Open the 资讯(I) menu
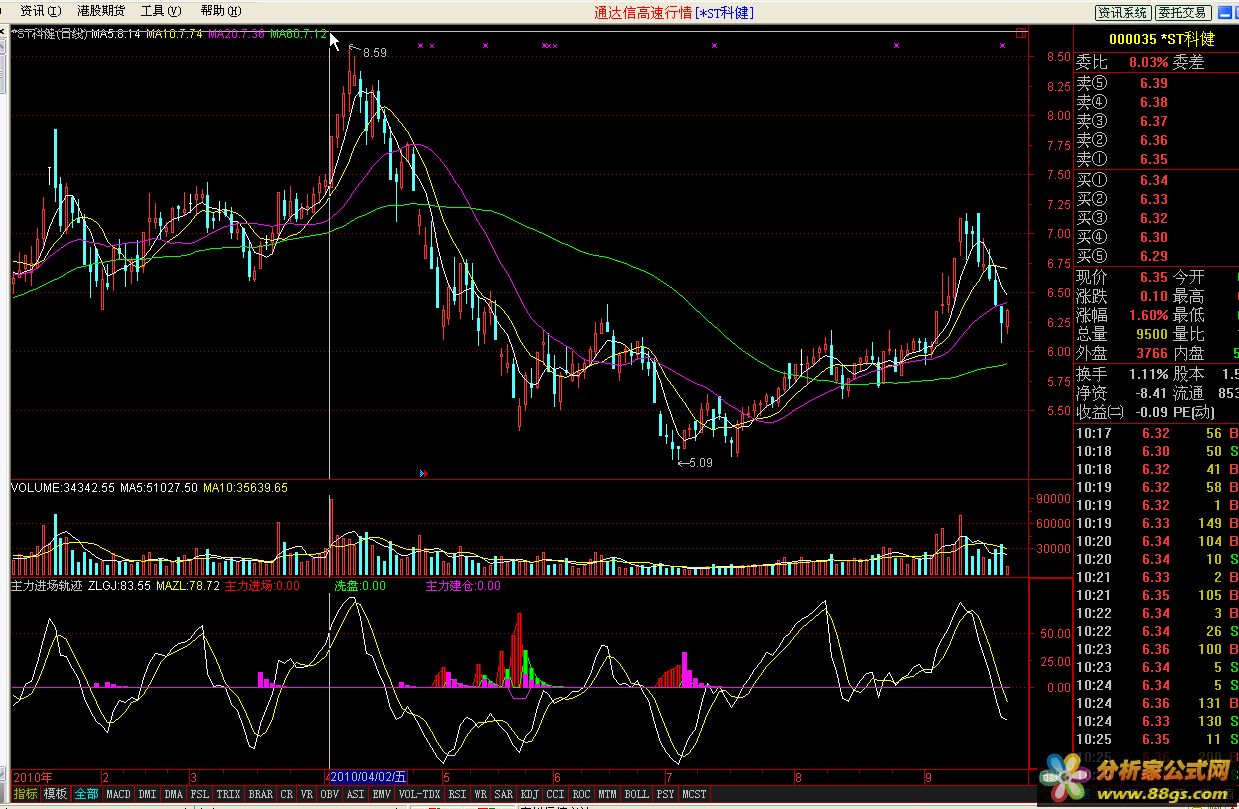 (40, 11)
